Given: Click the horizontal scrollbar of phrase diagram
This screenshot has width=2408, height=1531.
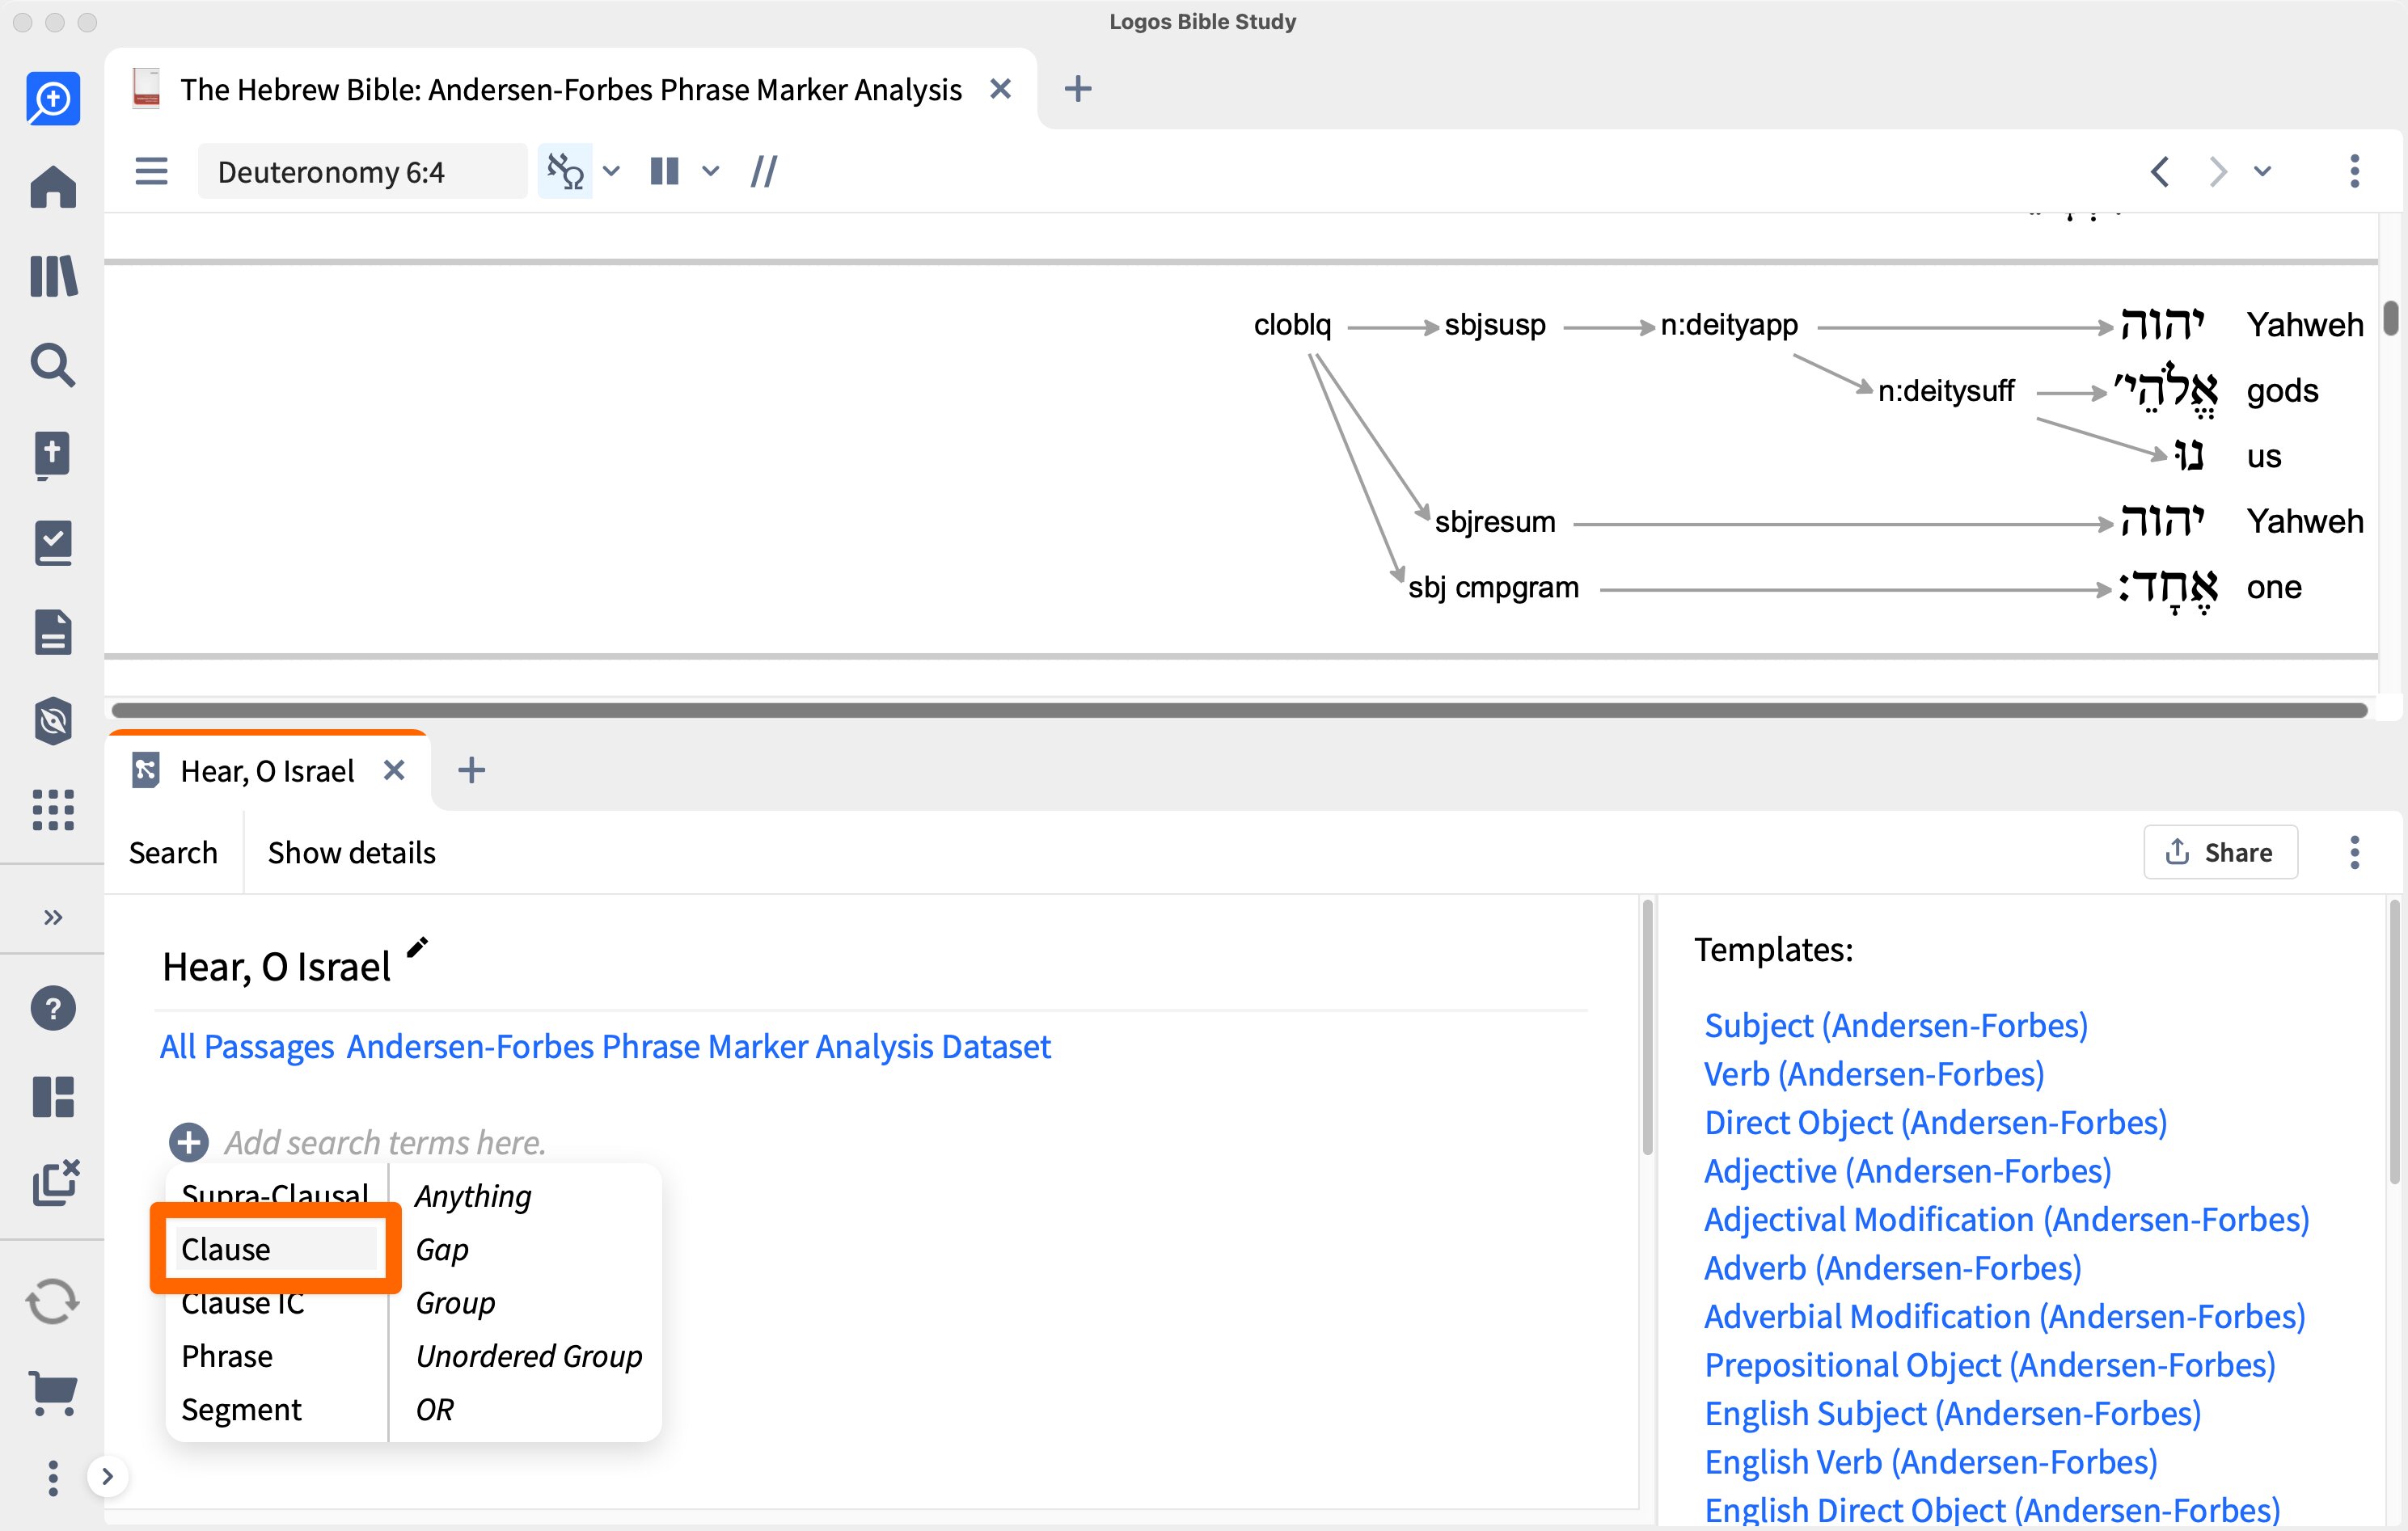Looking at the screenshot, I should click(1240, 710).
